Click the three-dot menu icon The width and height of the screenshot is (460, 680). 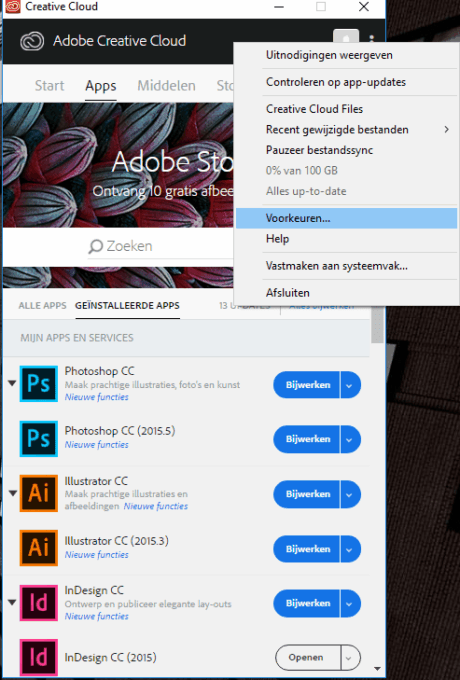coord(372,38)
